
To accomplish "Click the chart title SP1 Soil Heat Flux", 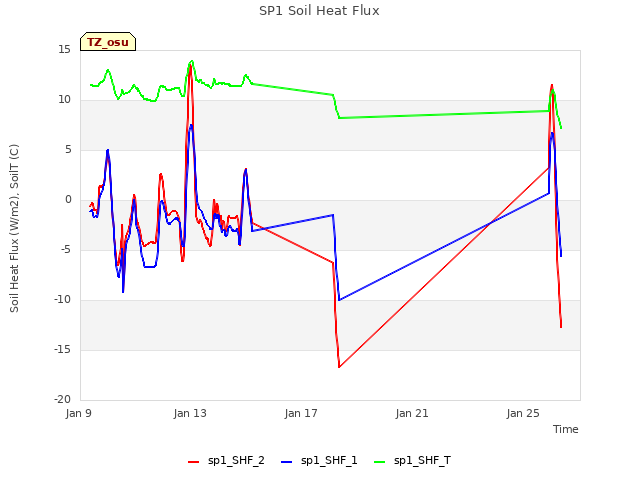I will click(319, 11).
